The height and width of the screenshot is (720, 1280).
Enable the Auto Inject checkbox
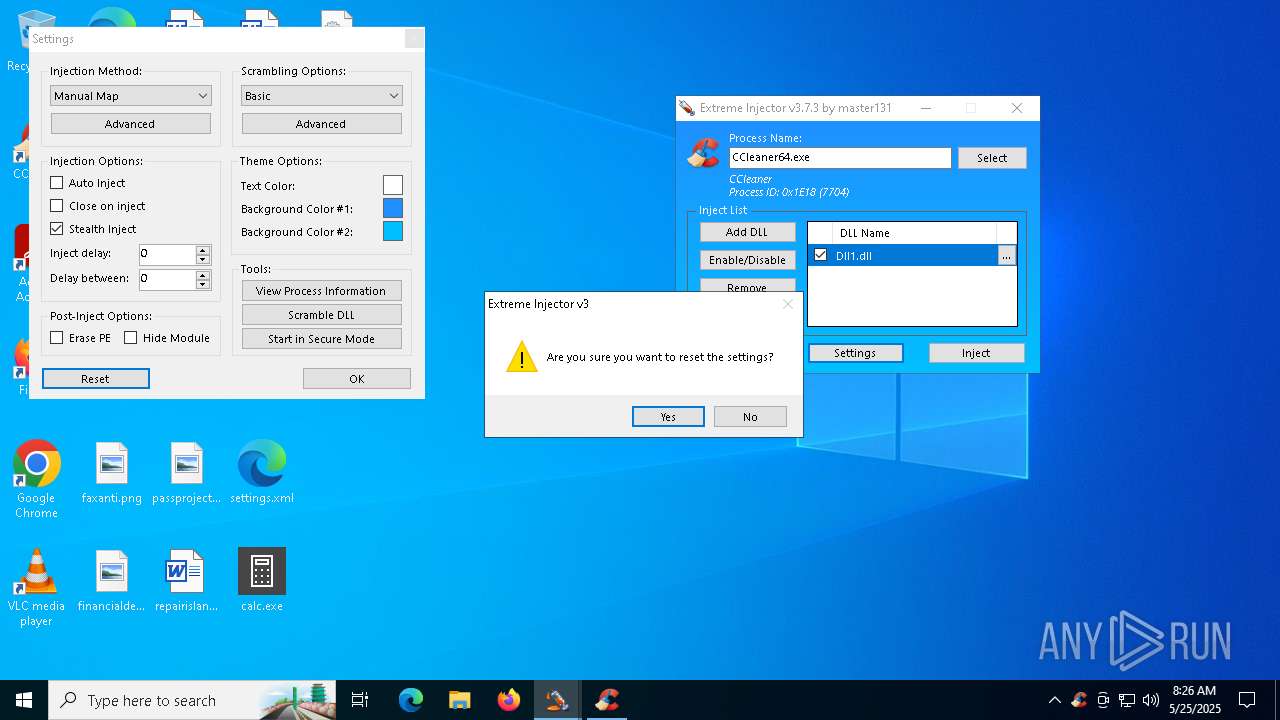pyautogui.click(x=57, y=183)
